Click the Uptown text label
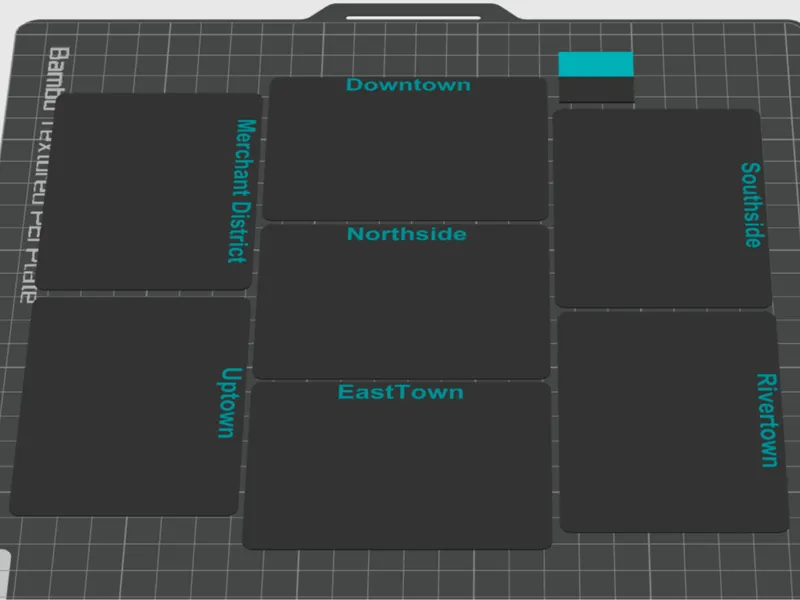This screenshot has width=800, height=600. click(229, 403)
